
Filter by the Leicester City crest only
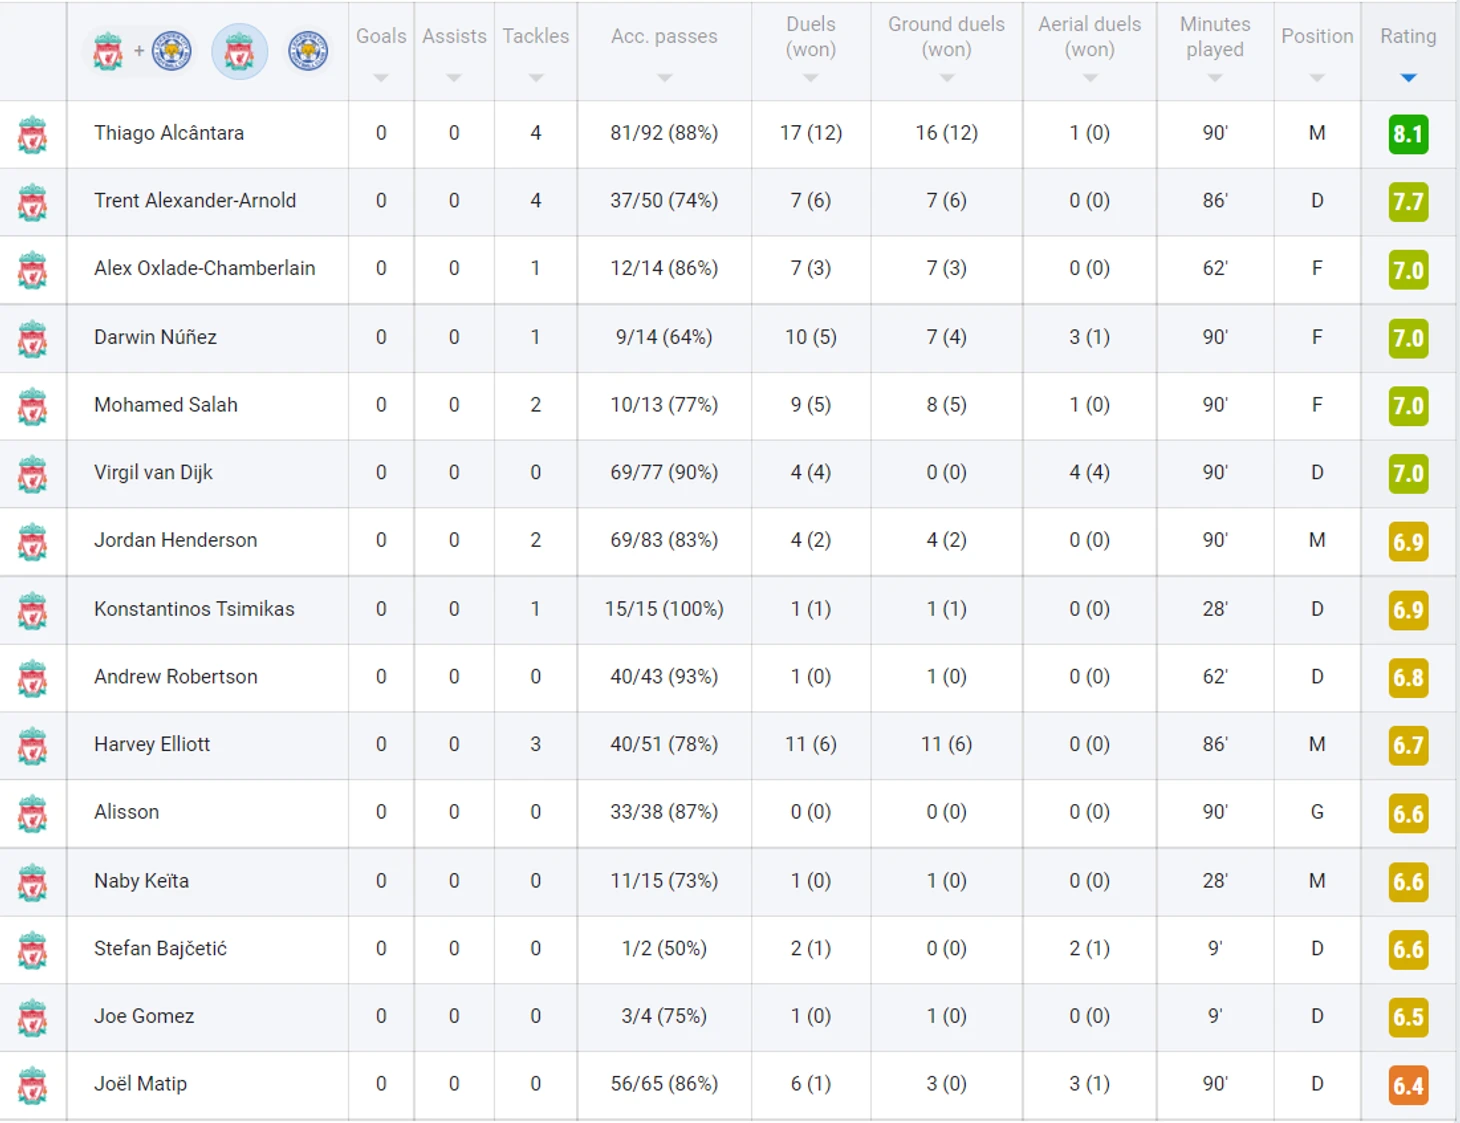tap(308, 51)
